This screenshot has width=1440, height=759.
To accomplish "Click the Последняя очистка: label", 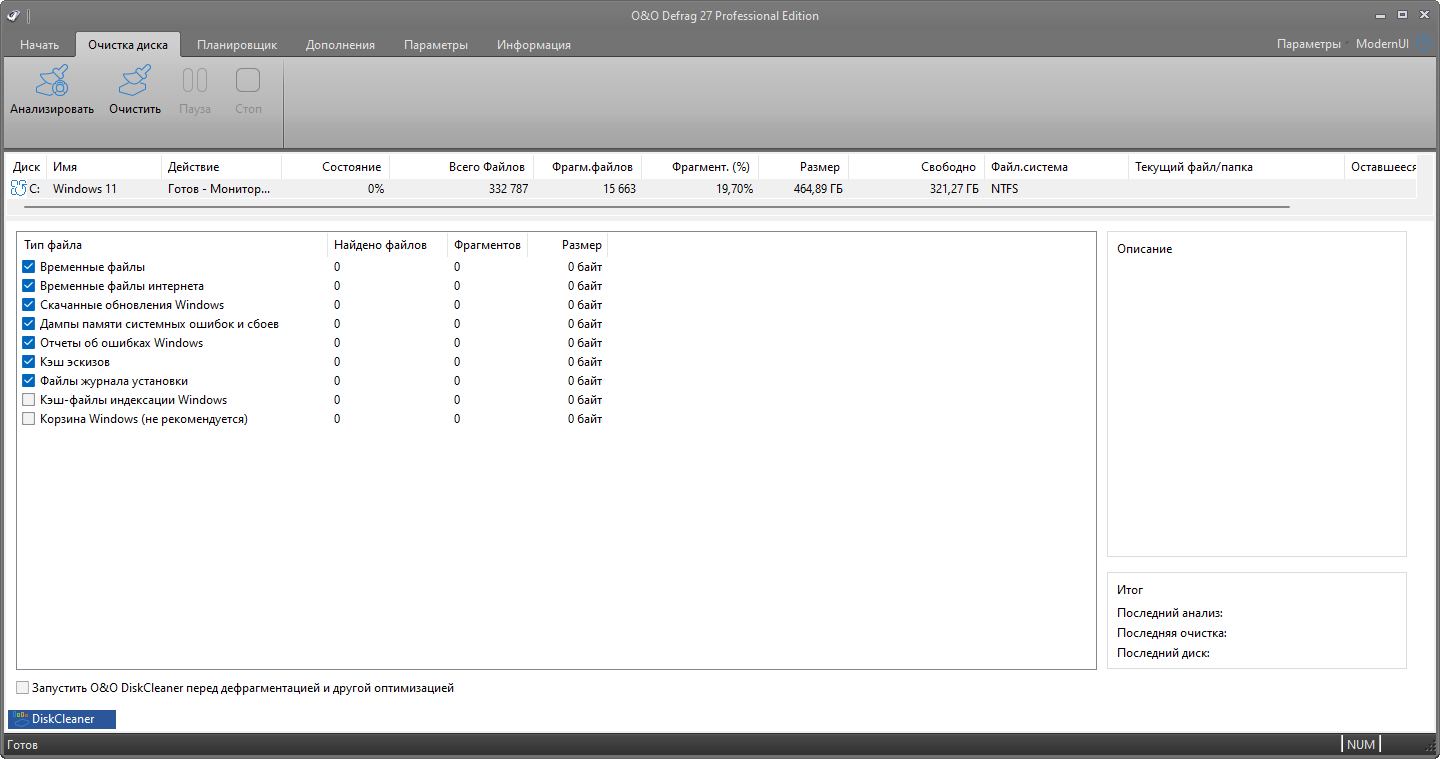I will 1172,633.
